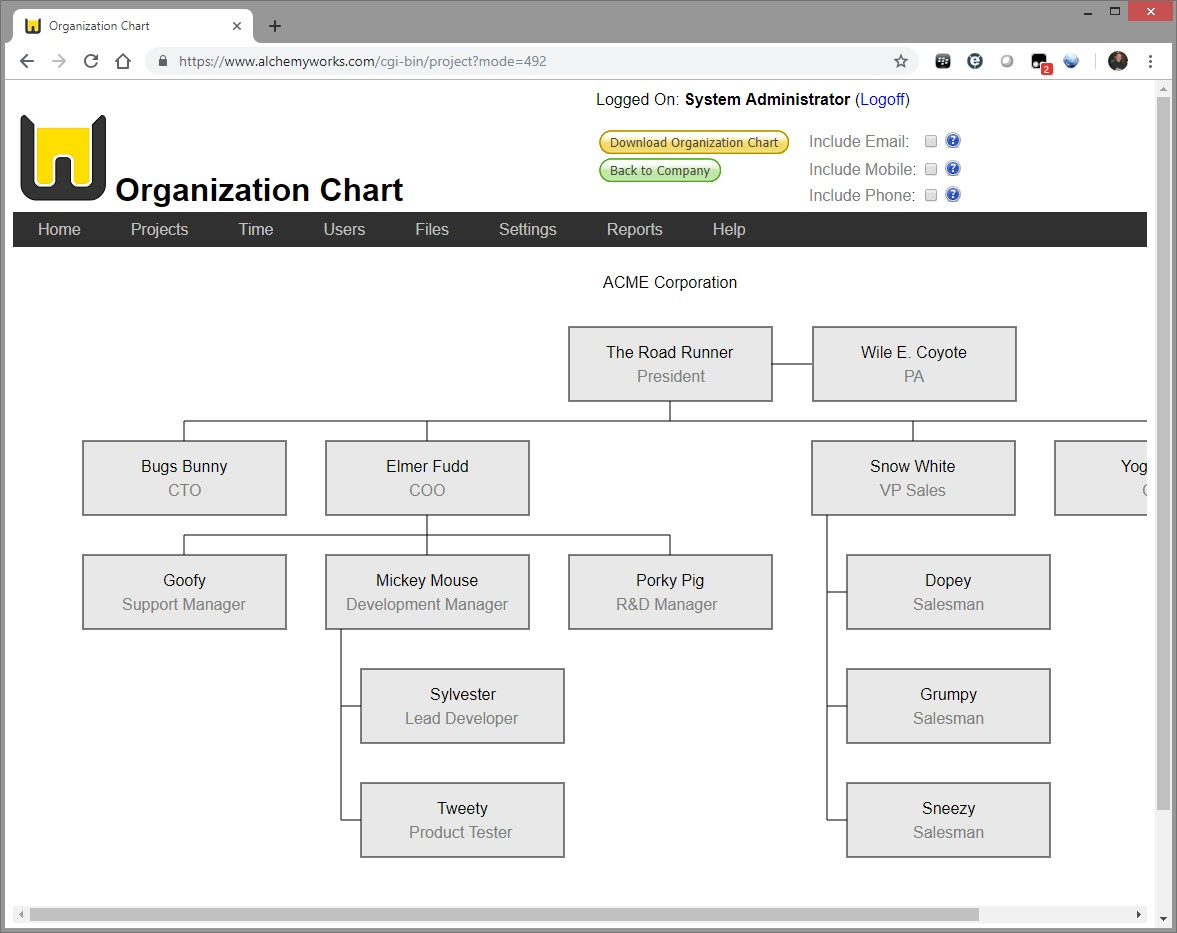Screen dimensions: 1177x933
Task: Select the Sylvester Lead Developer box
Action: pos(462,706)
